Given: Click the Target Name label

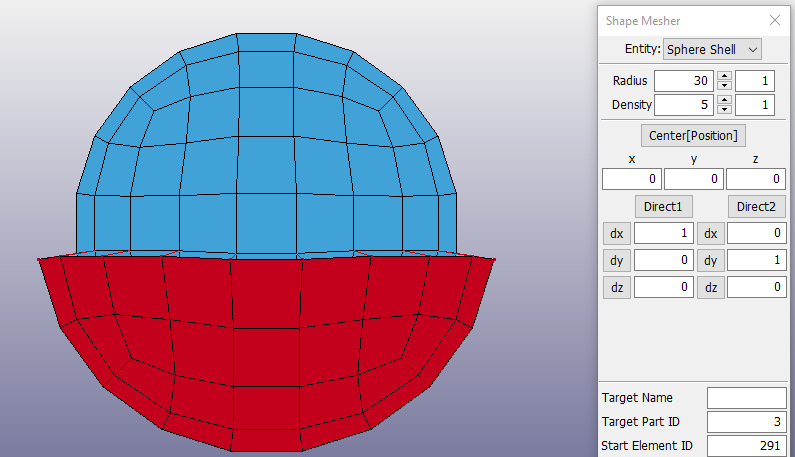Looking at the screenshot, I should point(637,398).
